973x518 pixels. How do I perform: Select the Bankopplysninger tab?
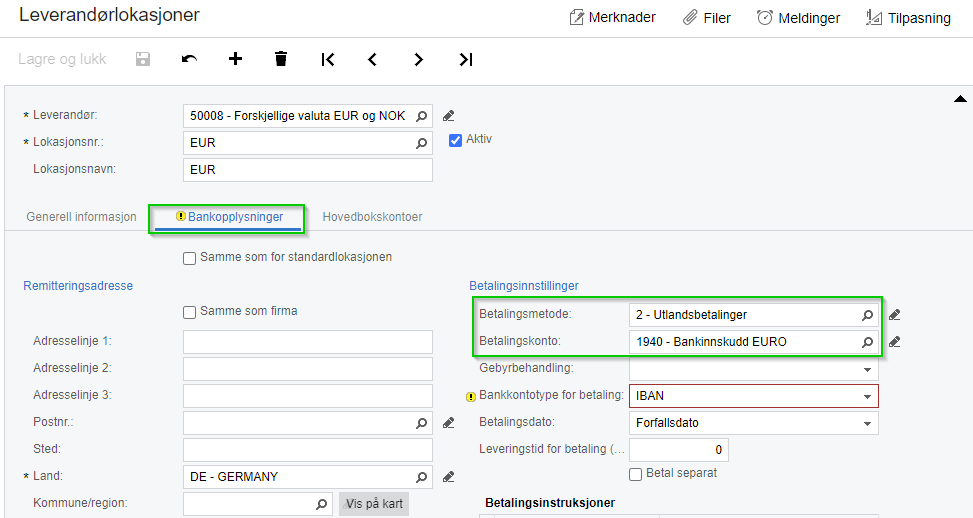[x=228, y=217]
